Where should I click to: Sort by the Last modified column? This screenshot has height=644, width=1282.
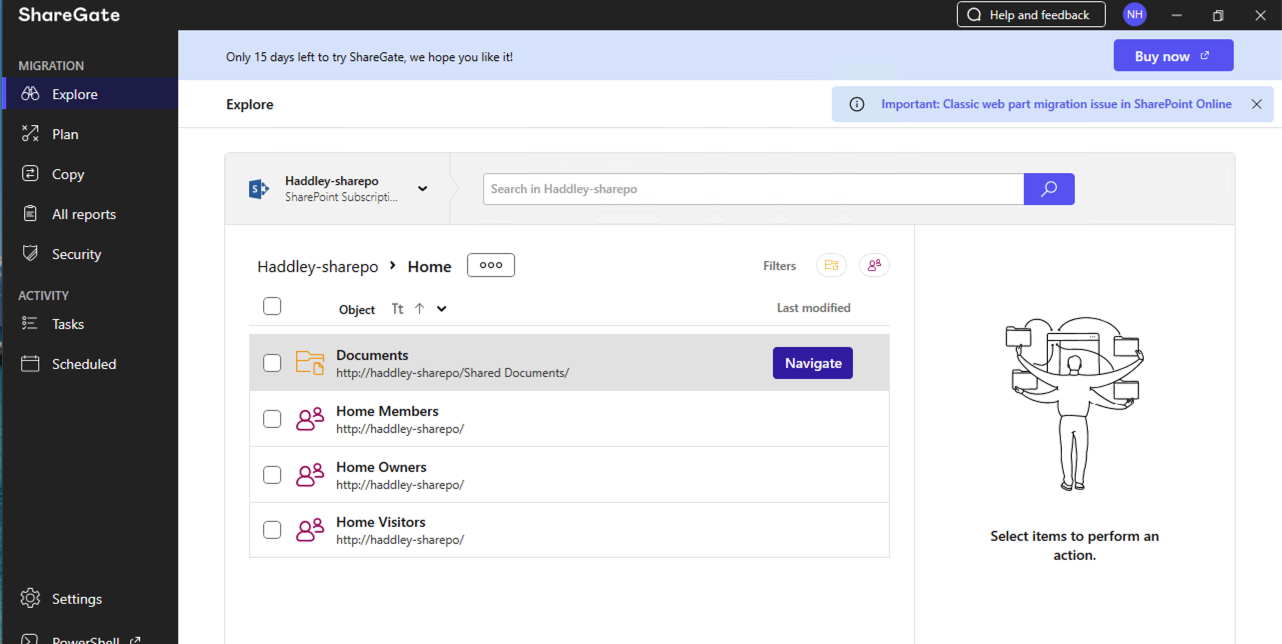pos(814,308)
